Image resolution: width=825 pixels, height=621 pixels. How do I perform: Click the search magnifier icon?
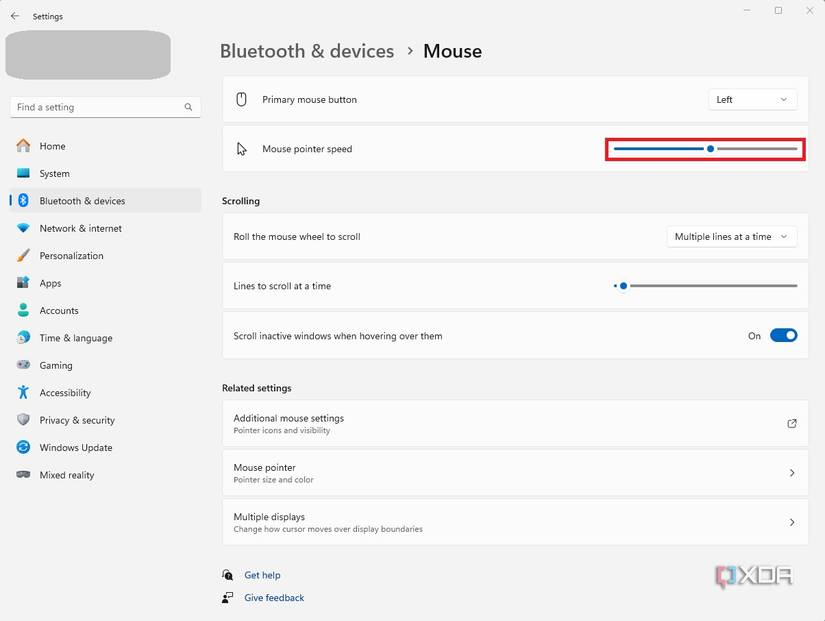(x=188, y=107)
